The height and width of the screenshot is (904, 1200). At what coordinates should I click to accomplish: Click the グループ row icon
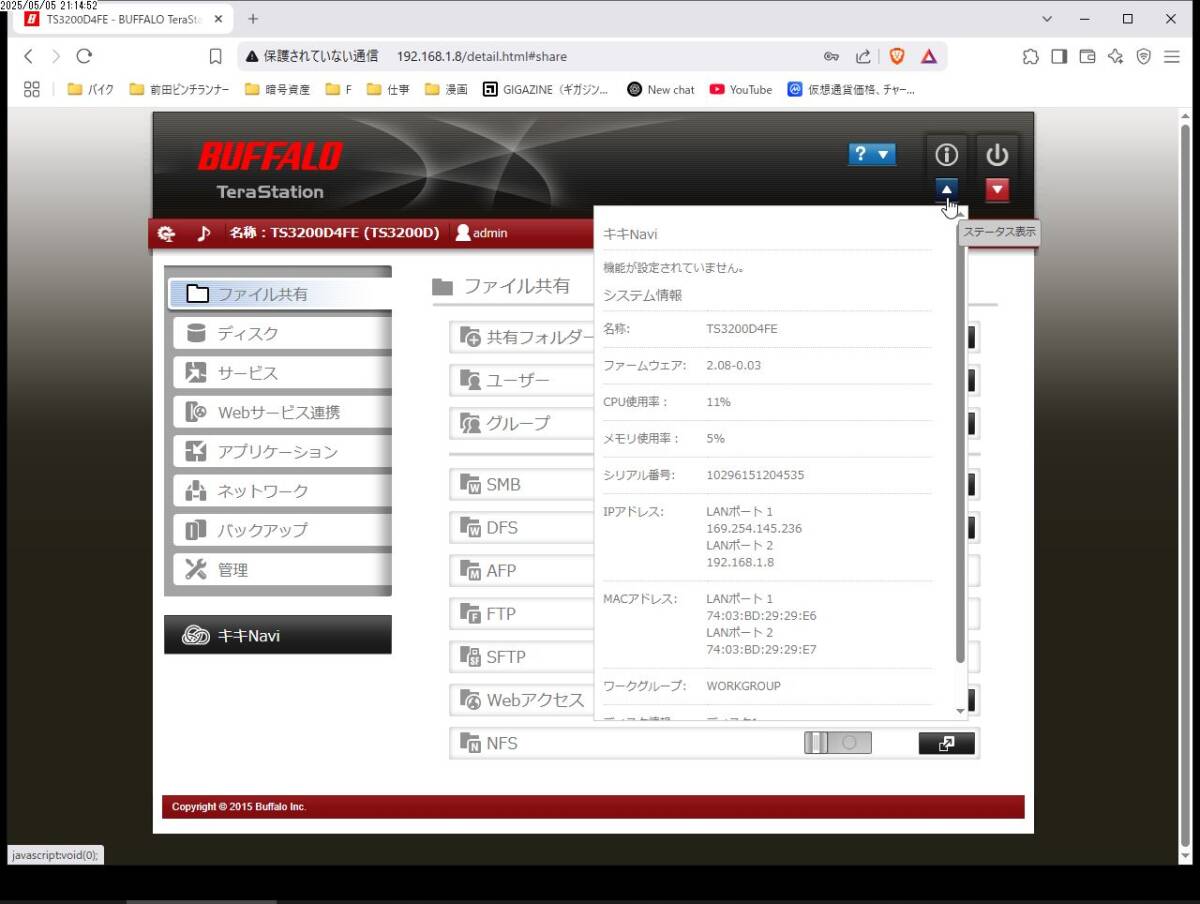pos(470,423)
